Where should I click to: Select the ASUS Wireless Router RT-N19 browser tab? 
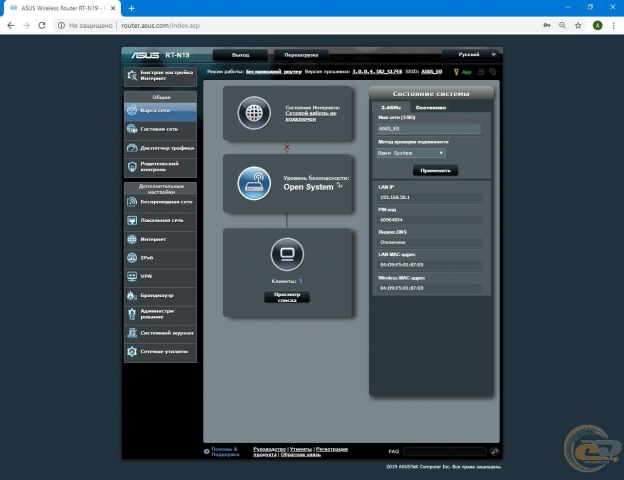(x=62, y=8)
